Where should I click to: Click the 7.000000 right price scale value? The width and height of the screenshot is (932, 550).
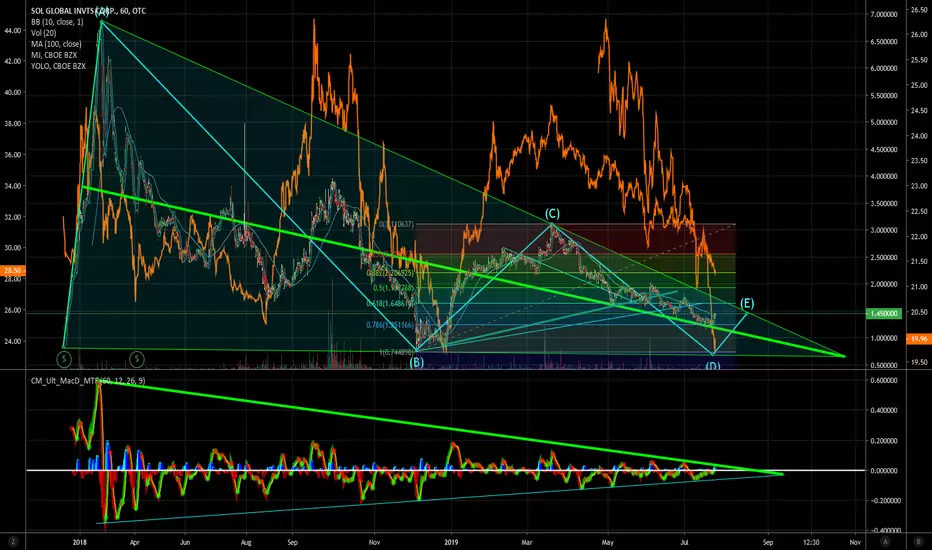883,14
